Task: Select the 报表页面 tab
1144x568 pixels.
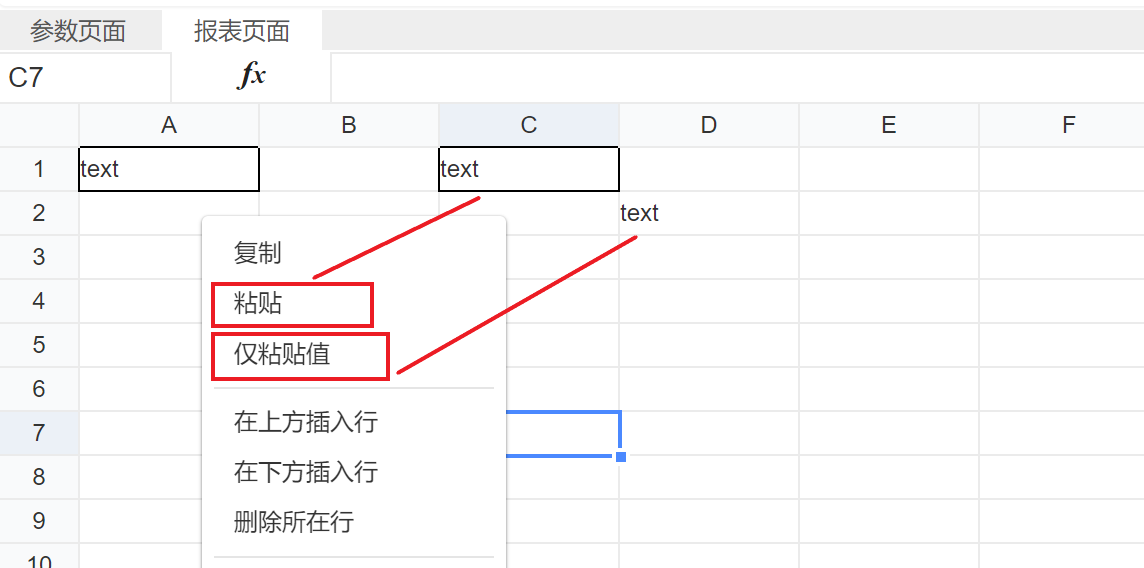Action: pyautogui.click(x=241, y=31)
